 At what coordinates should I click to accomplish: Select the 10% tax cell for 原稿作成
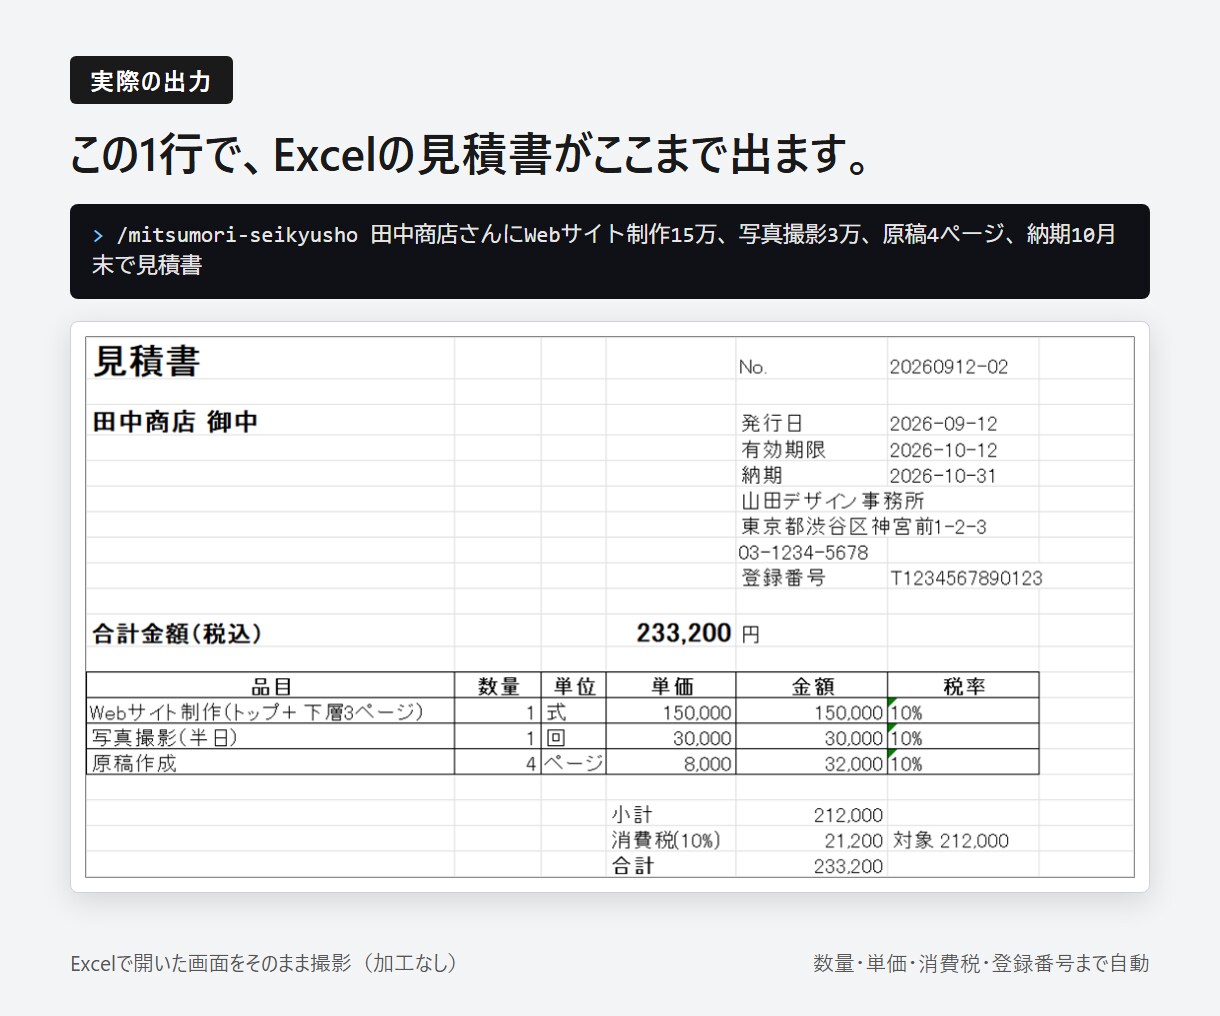[964, 762]
